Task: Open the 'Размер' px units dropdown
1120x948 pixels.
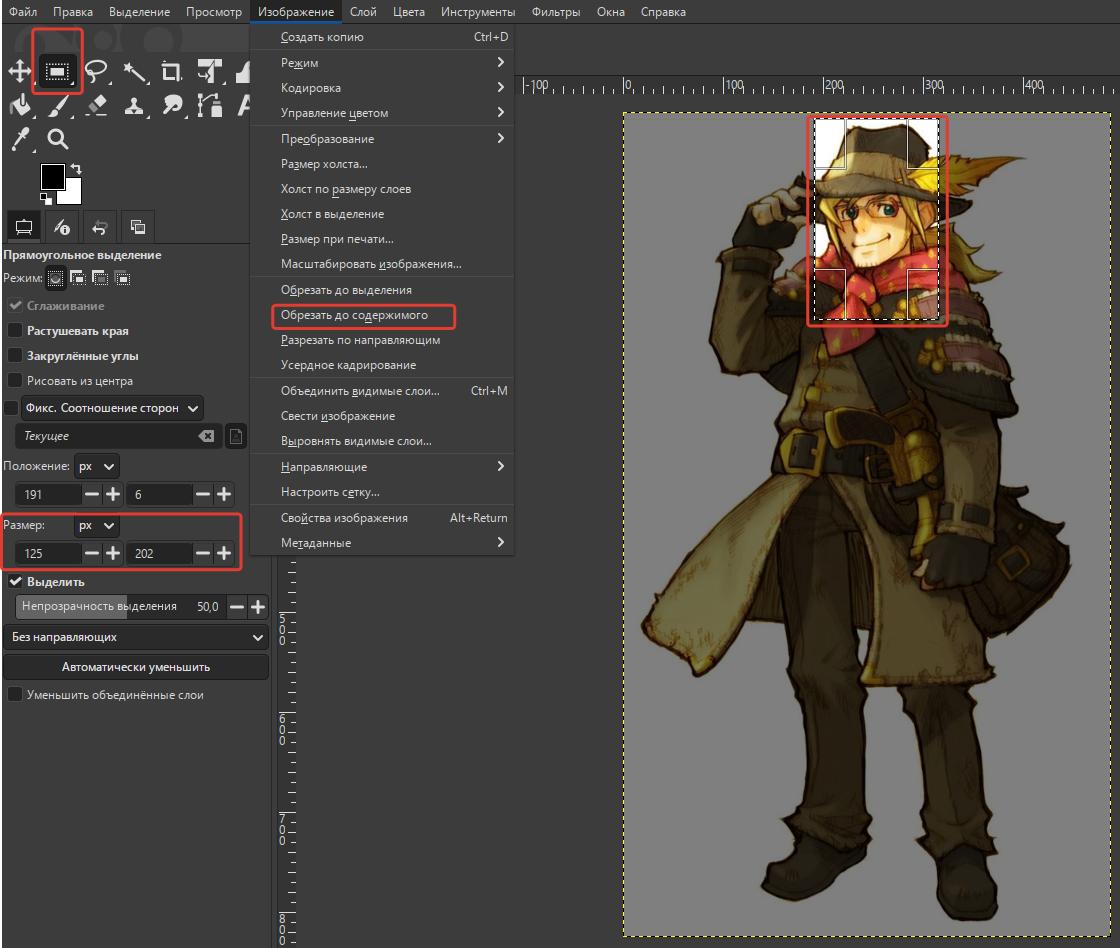Action: click(x=96, y=526)
